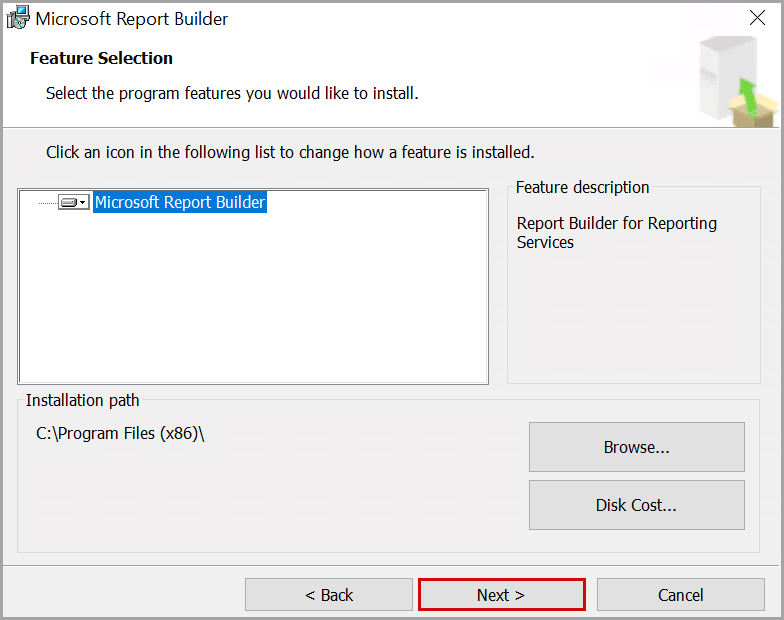
Task: Click empty space in the feature list box
Action: [250, 300]
